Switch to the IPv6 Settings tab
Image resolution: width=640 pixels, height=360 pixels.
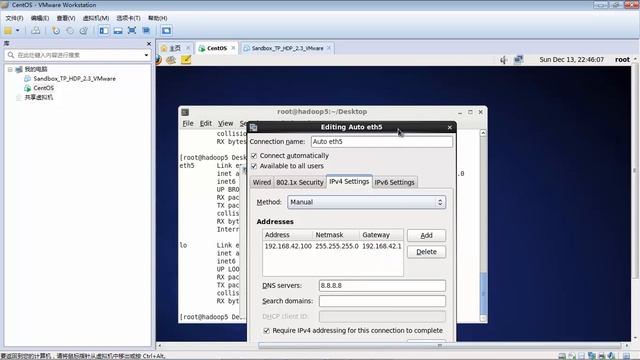(x=394, y=182)
